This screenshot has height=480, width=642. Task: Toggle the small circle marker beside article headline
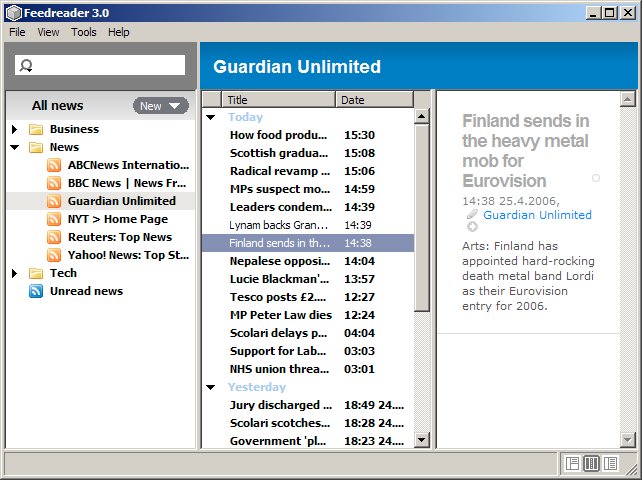click(596, 178)
